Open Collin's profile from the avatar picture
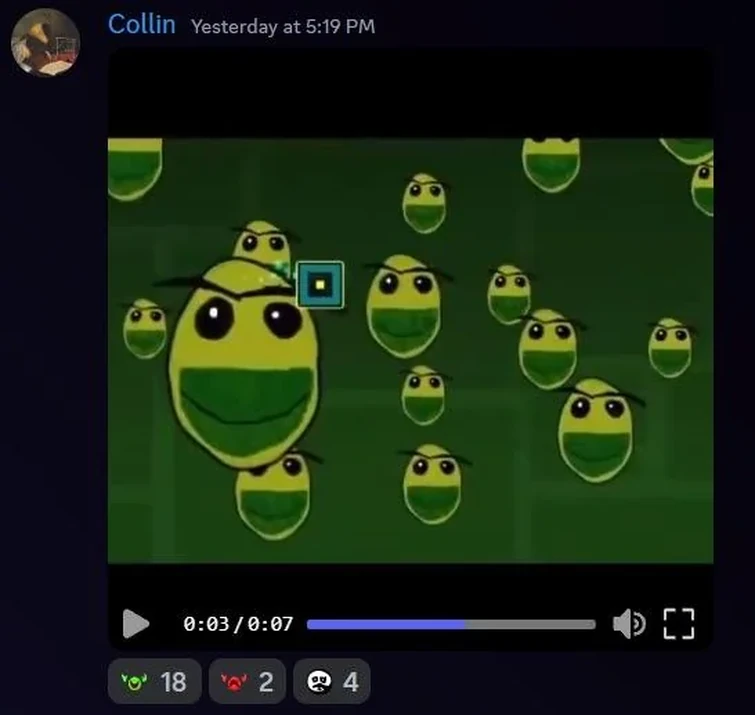Image resolution: width=755 pixels, height=715 pixels. pos(45,42)
